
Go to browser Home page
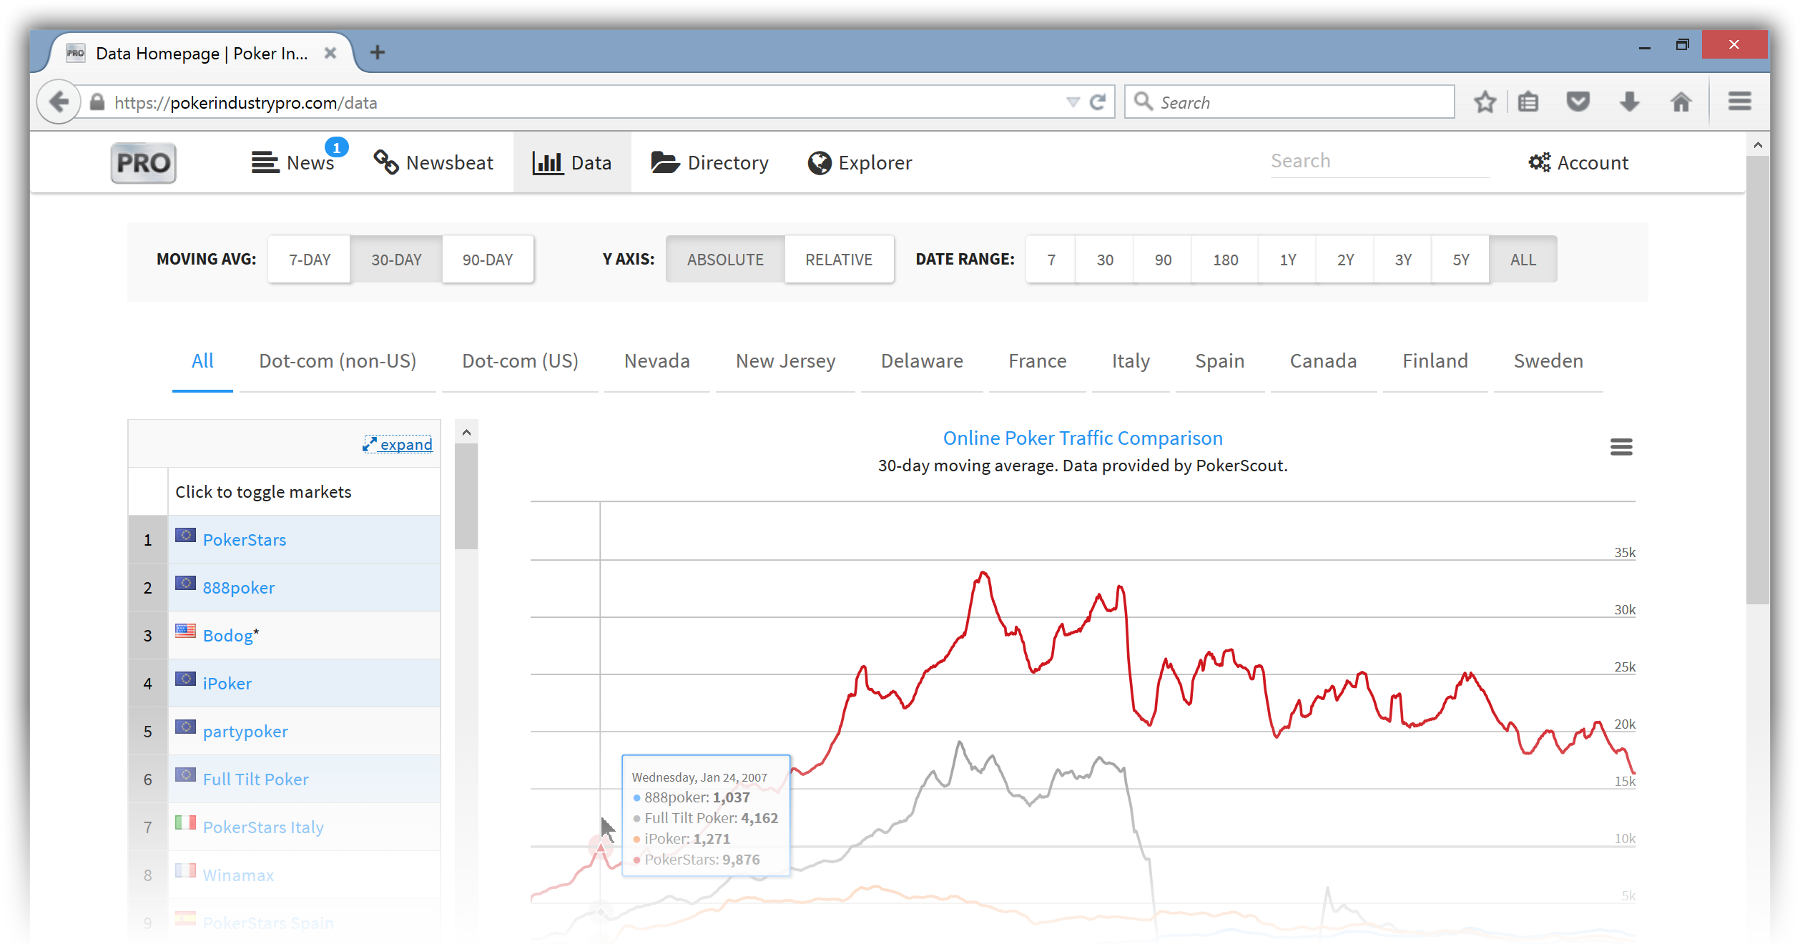(1681, 102)
